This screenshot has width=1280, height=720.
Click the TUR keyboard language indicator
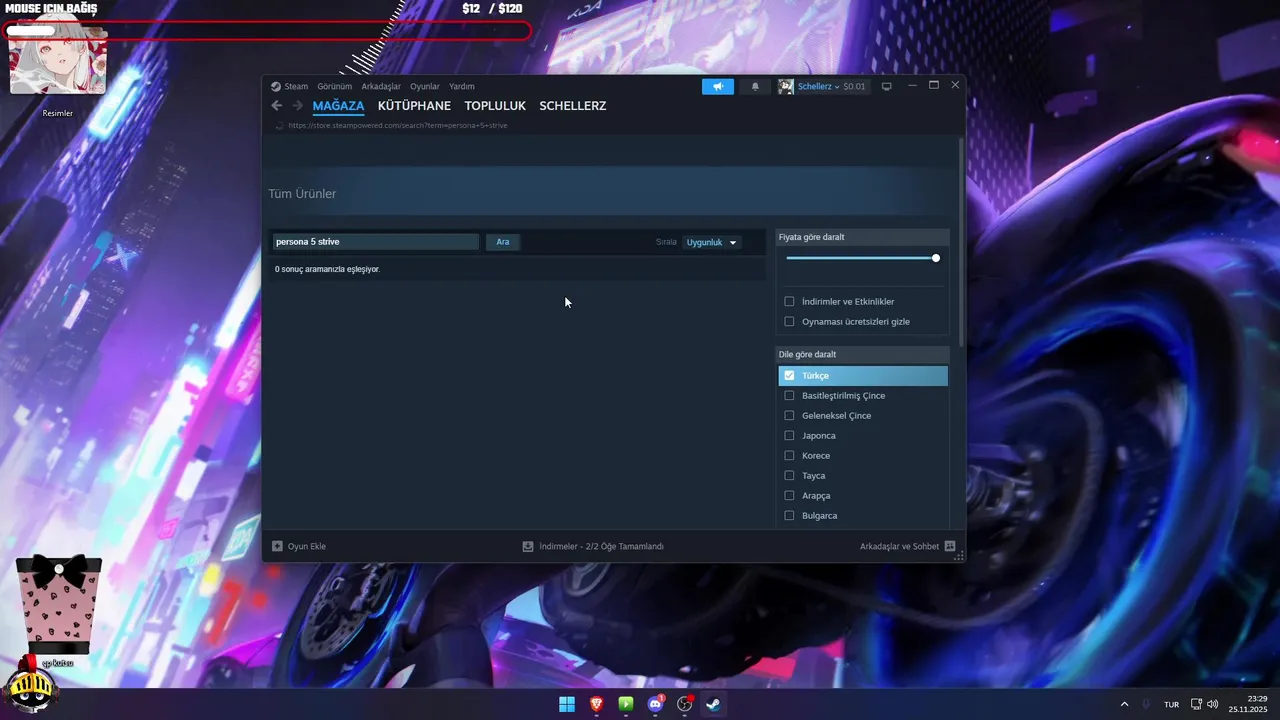tap(1171, 704)
